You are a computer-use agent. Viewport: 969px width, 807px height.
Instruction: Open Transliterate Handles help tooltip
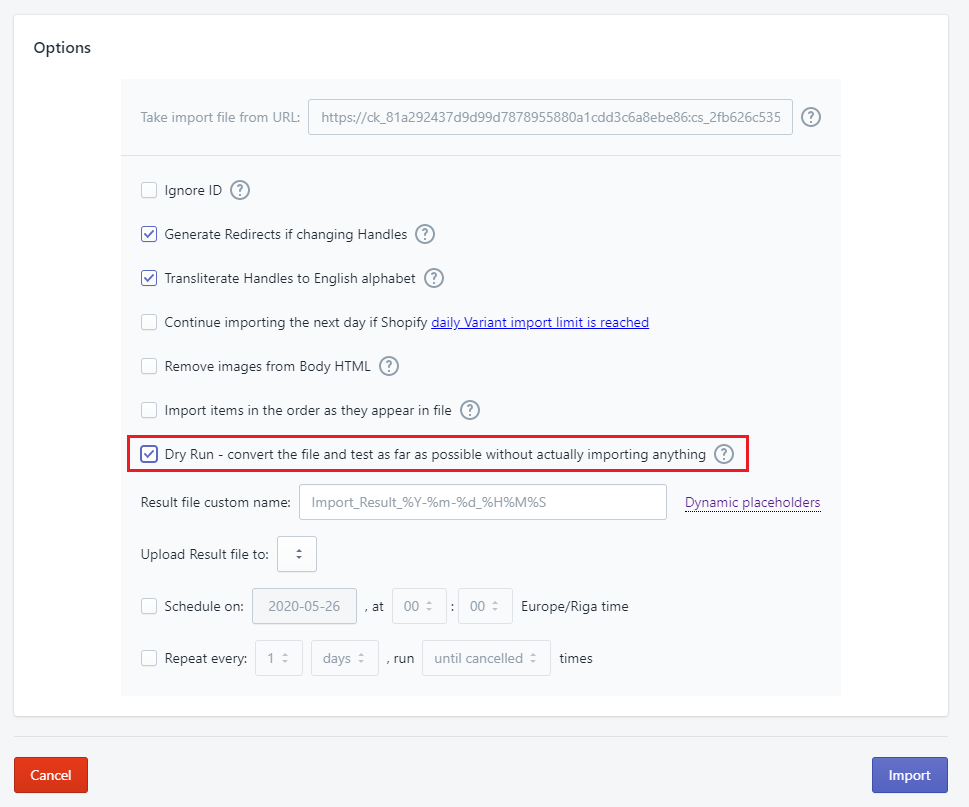433,278
